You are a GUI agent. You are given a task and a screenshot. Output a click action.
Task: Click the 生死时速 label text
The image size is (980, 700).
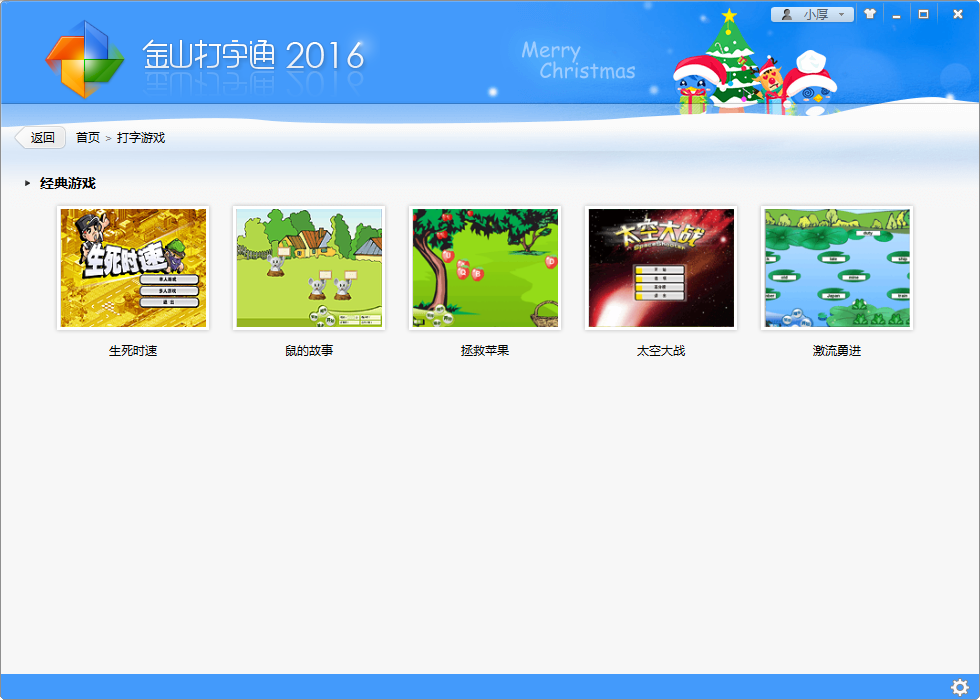click(x=133, y=351)
